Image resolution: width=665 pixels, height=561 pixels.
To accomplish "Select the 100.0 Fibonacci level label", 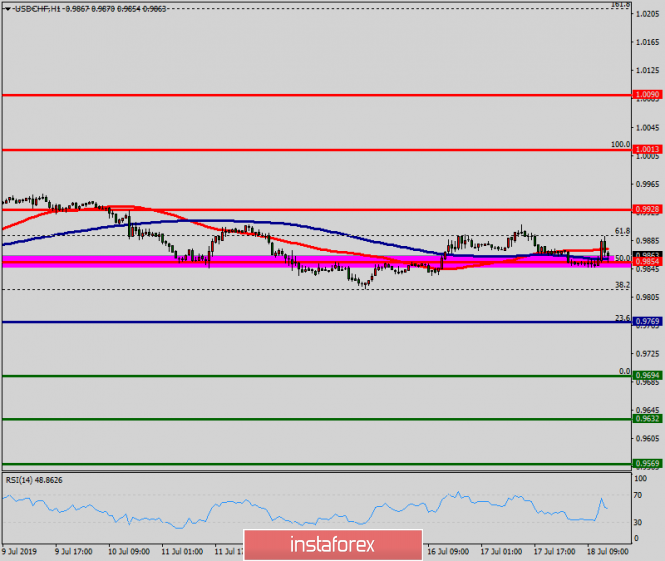I will point(620,144).
